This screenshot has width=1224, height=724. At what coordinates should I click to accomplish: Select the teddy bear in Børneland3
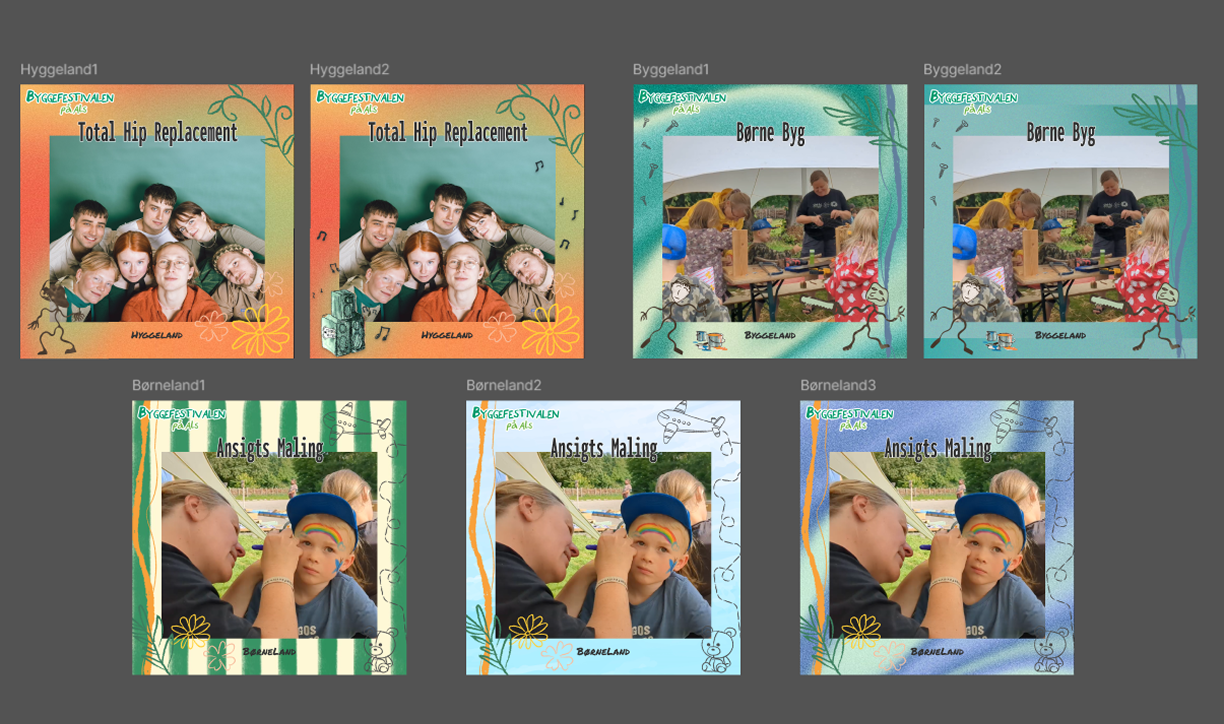tap(1049, 652)
